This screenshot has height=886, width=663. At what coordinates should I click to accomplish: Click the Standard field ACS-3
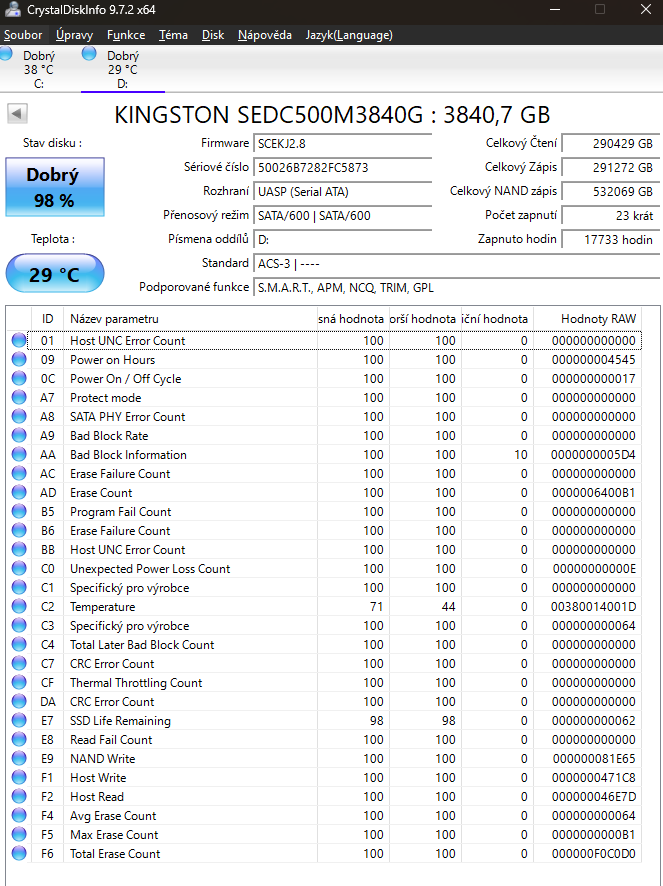(x=457, y=264)
